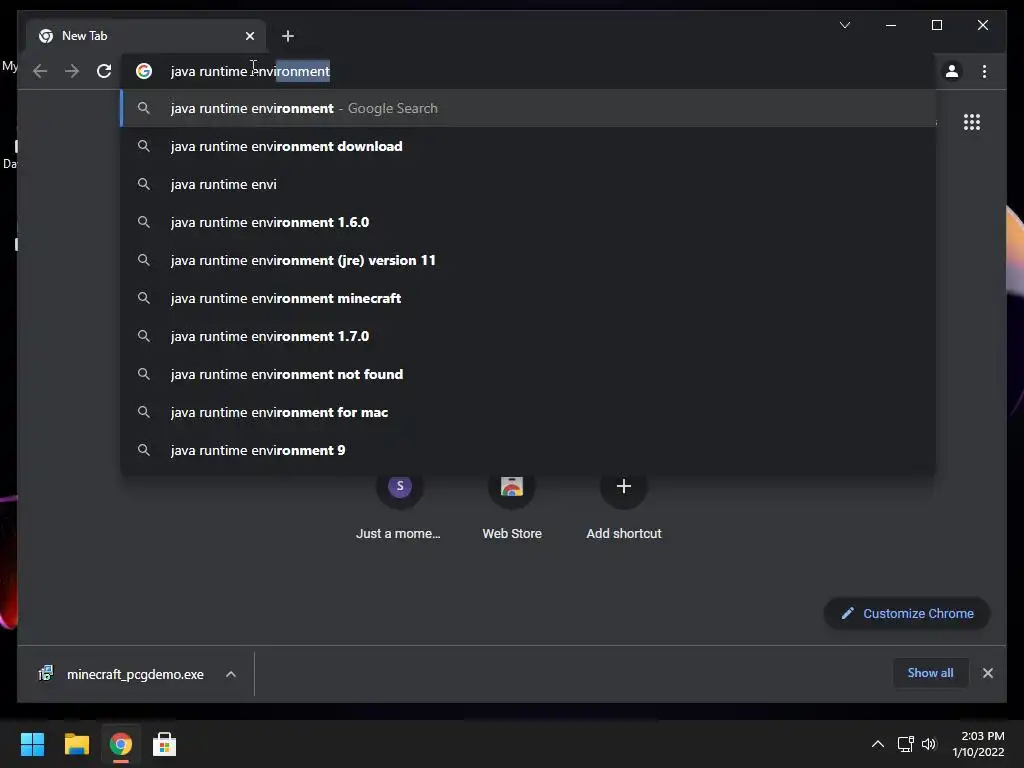The height and width of the screenshot is (768, 1024).
Task: Go back using the back arrow
Action: pos(40,71)
